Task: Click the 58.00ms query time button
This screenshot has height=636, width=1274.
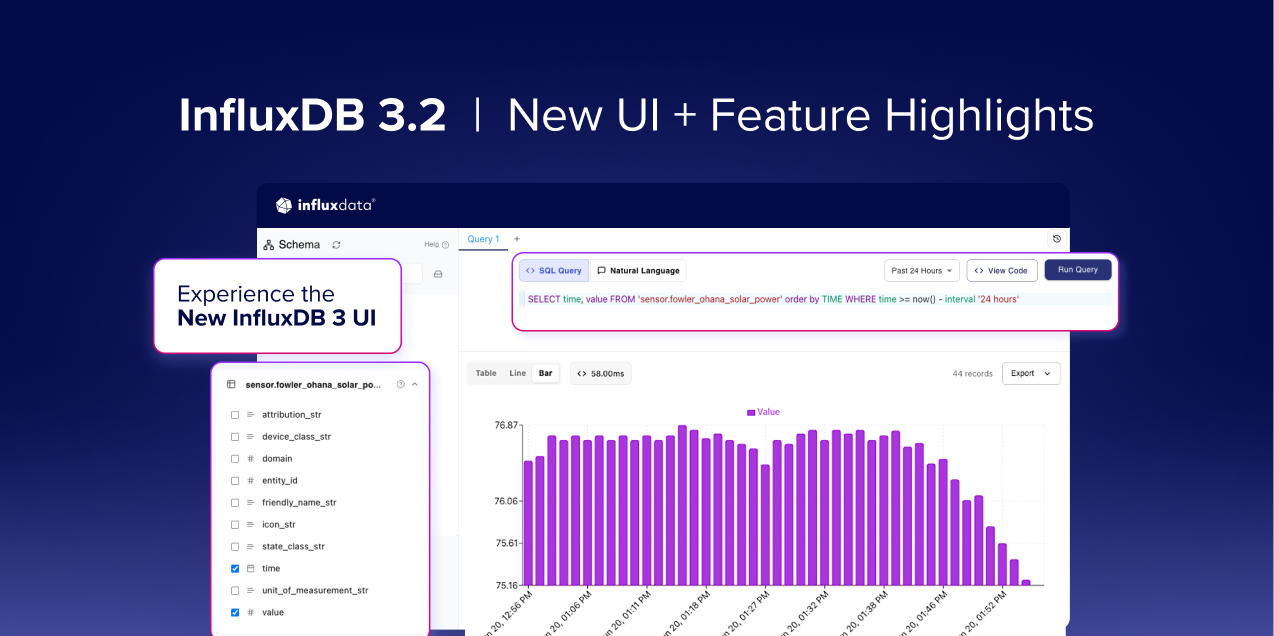Action: 601,373
